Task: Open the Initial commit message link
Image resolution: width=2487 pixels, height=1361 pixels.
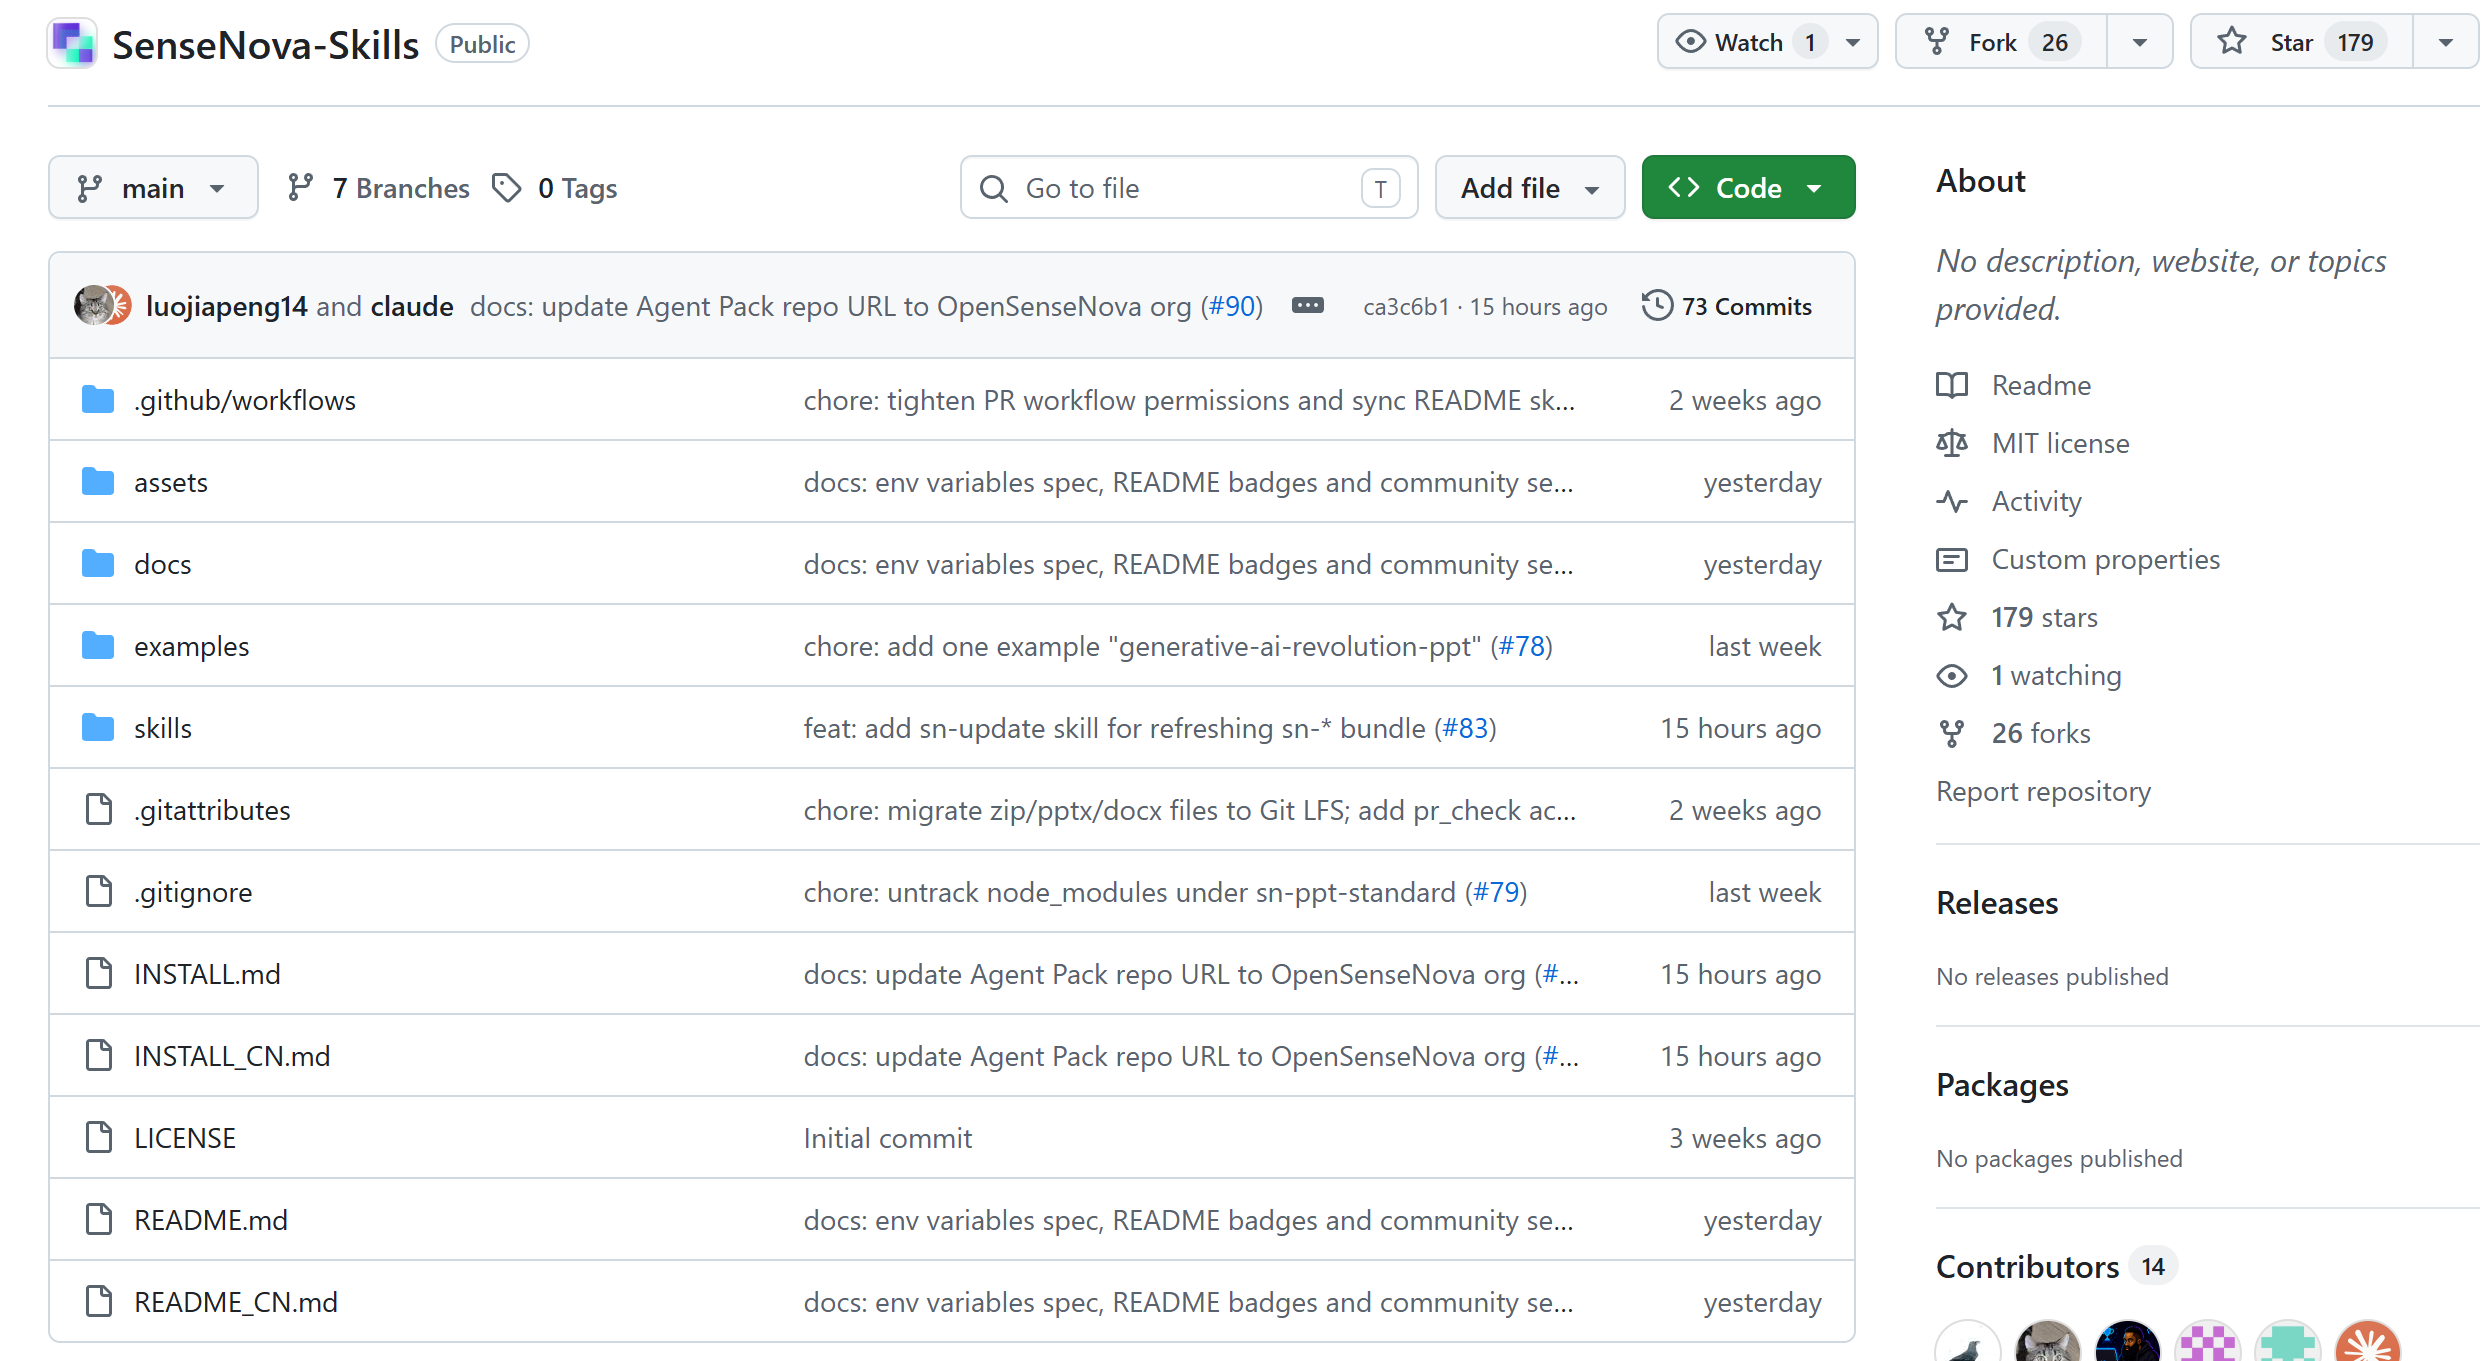Action: [888, 1138]
